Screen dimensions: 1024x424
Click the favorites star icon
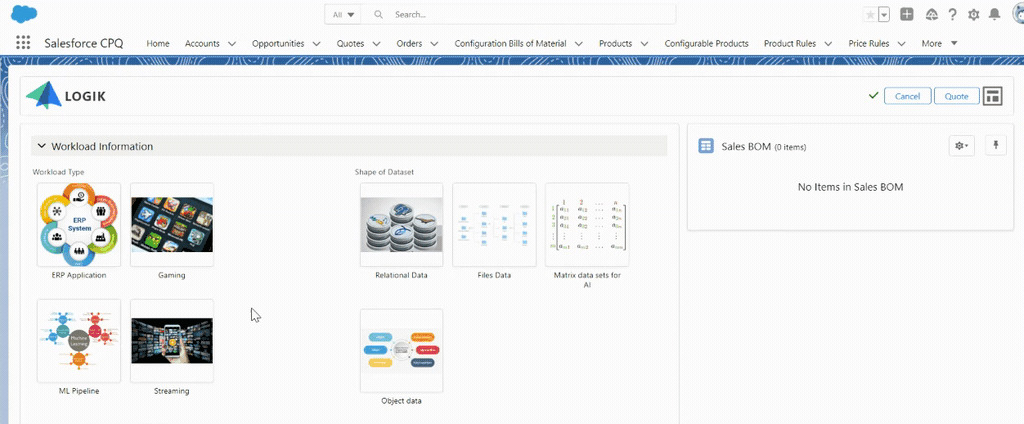[x=870, y=14]
